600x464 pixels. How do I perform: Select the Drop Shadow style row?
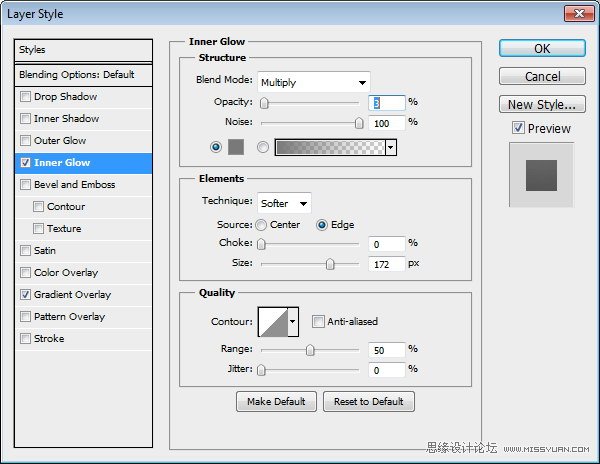point(83,96)
